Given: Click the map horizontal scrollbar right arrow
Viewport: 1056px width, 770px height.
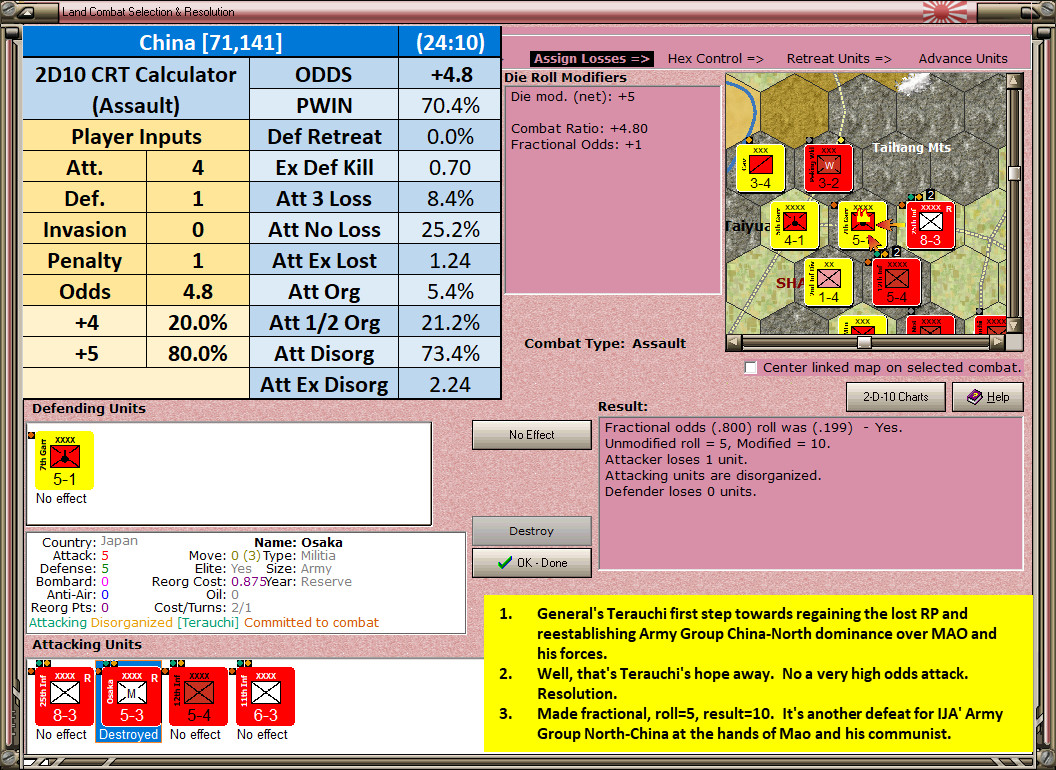Looking at the screenshot, I should pyautogui.click(x=997, y=342).
